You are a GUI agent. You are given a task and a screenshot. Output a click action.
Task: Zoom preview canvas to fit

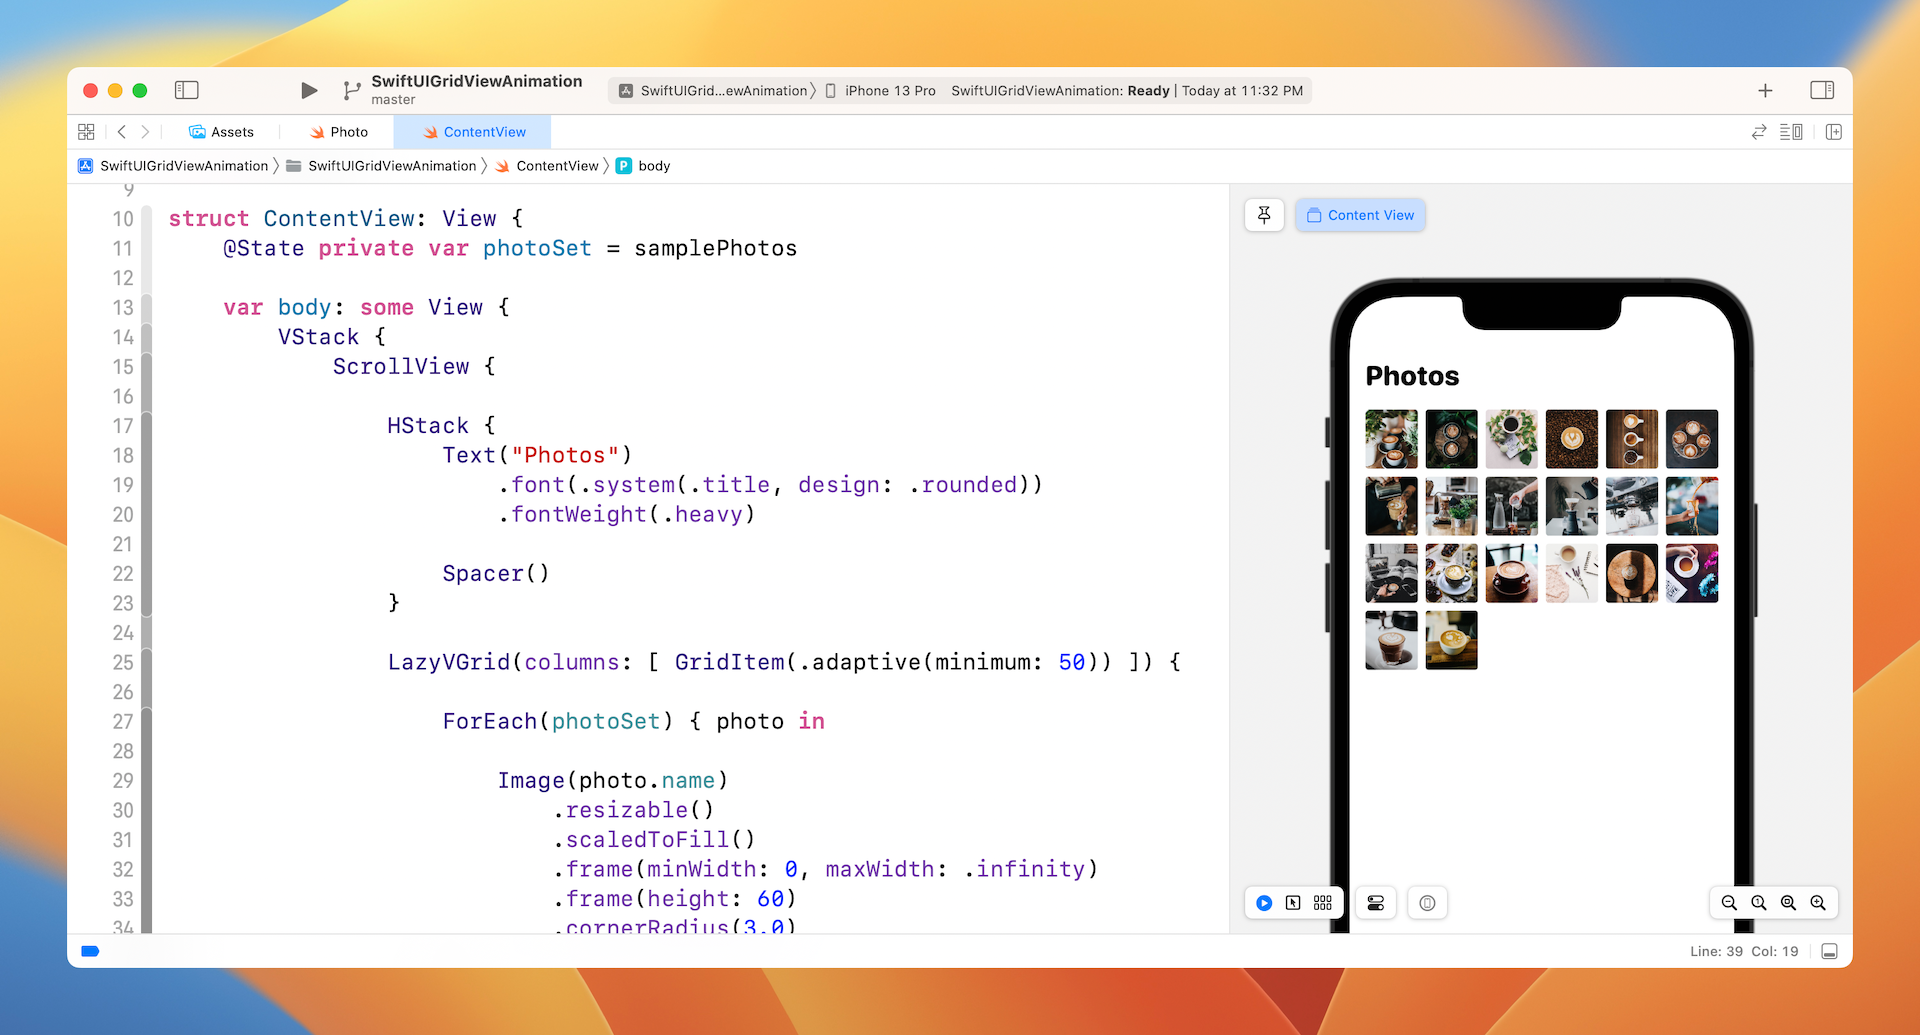[1788, 903]
